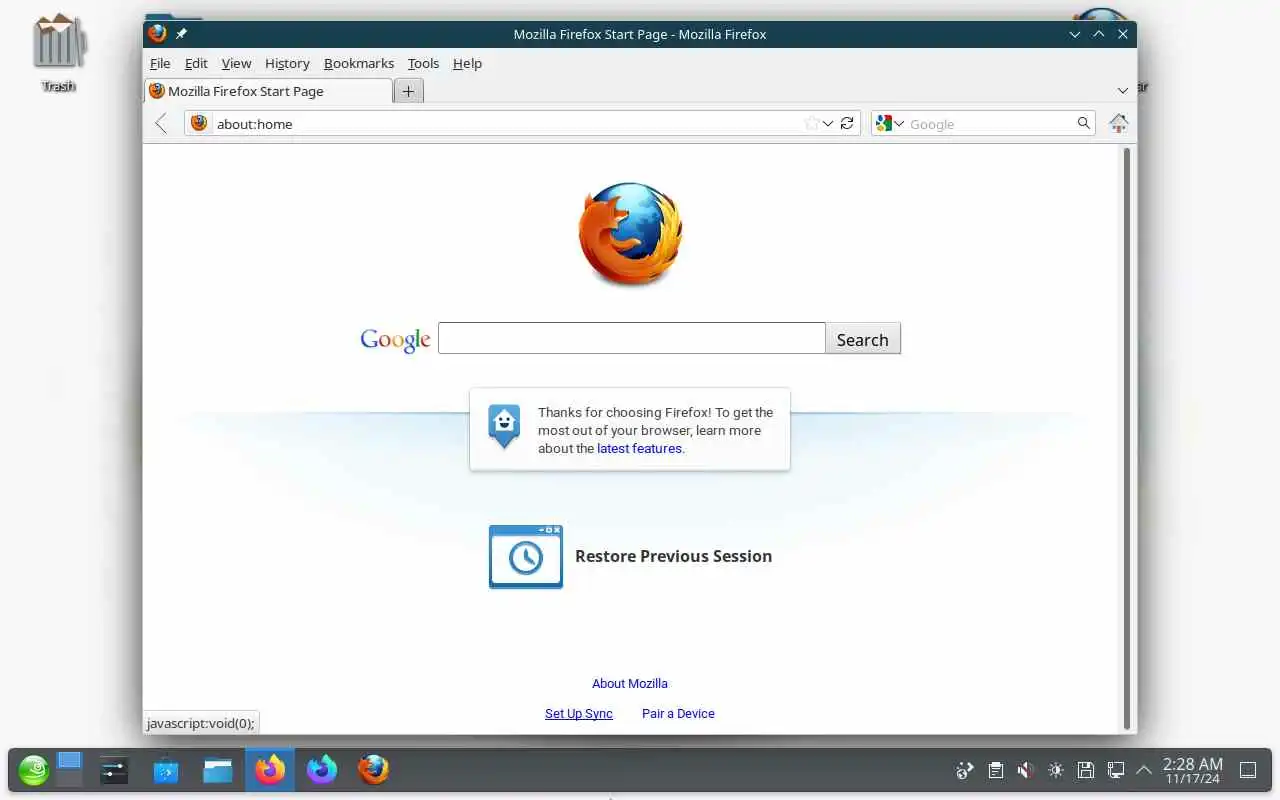Bookmark this page with the star icon
The height and width of the screenshot is (800, 1280).
812,123
